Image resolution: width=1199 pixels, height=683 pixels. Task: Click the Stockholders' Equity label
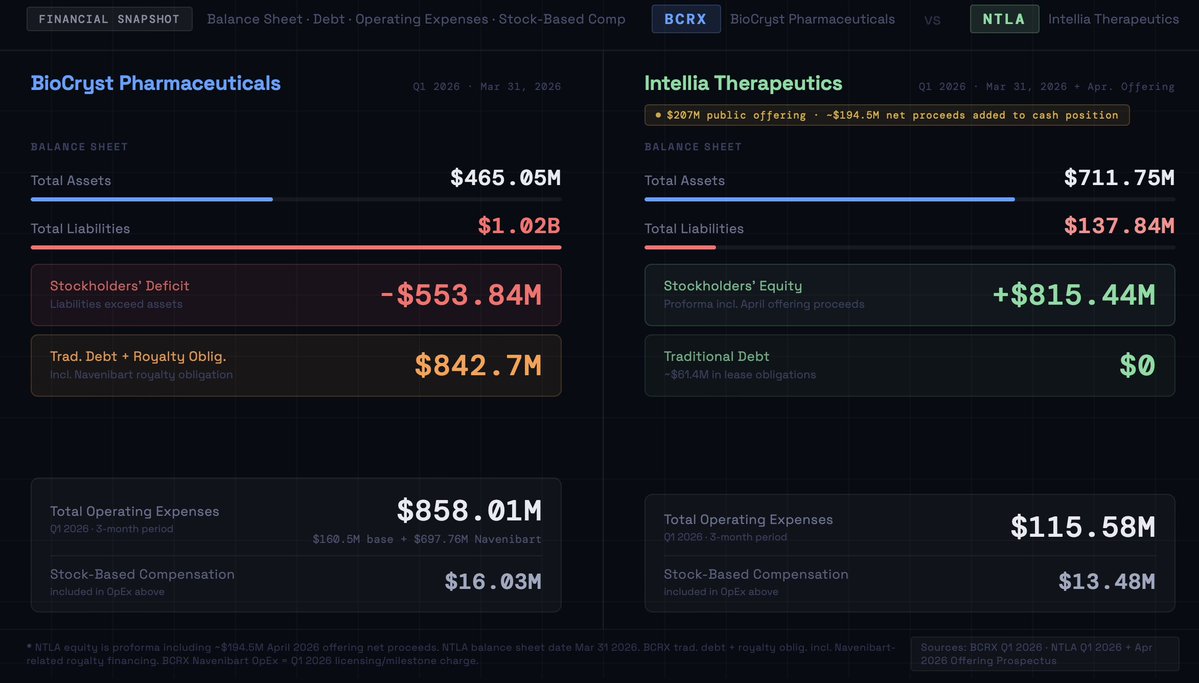coord(733,286)
